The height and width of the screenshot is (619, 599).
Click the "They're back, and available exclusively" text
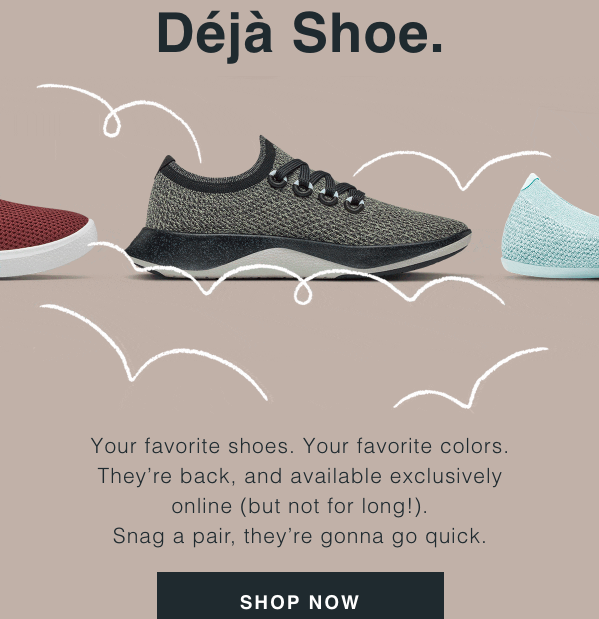[x=300, y=476]
